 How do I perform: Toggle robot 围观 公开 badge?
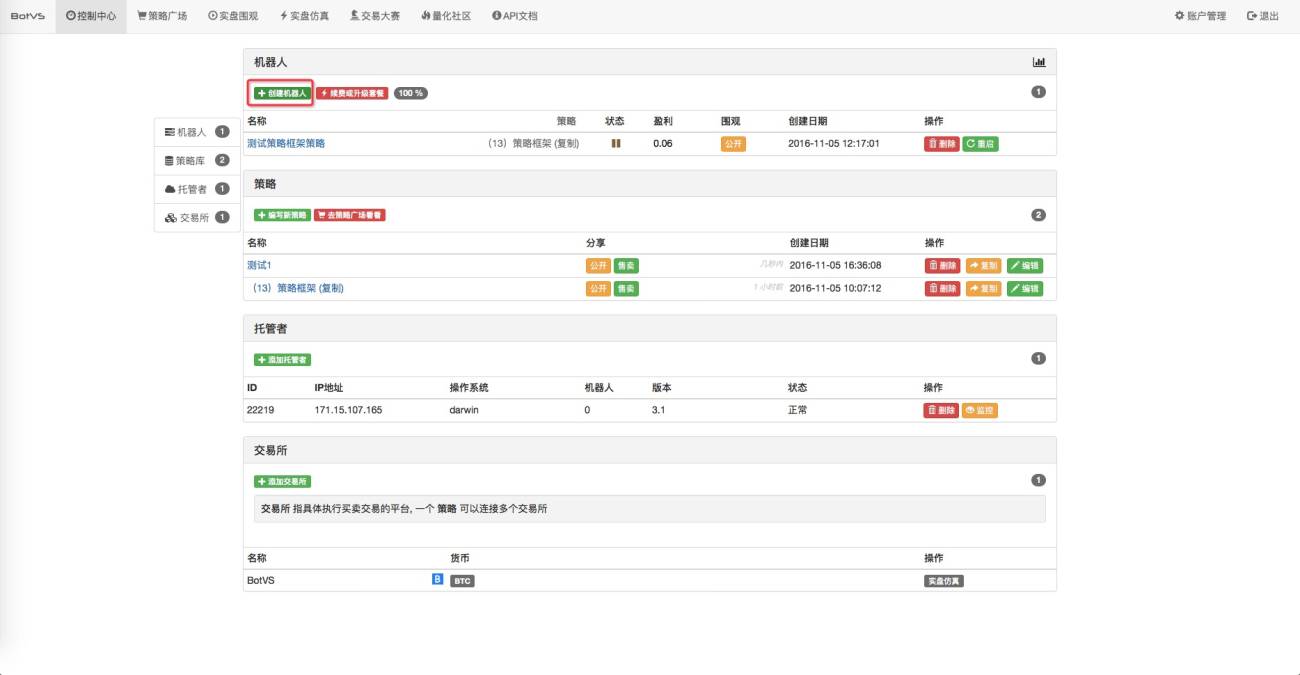click(733, 144)
